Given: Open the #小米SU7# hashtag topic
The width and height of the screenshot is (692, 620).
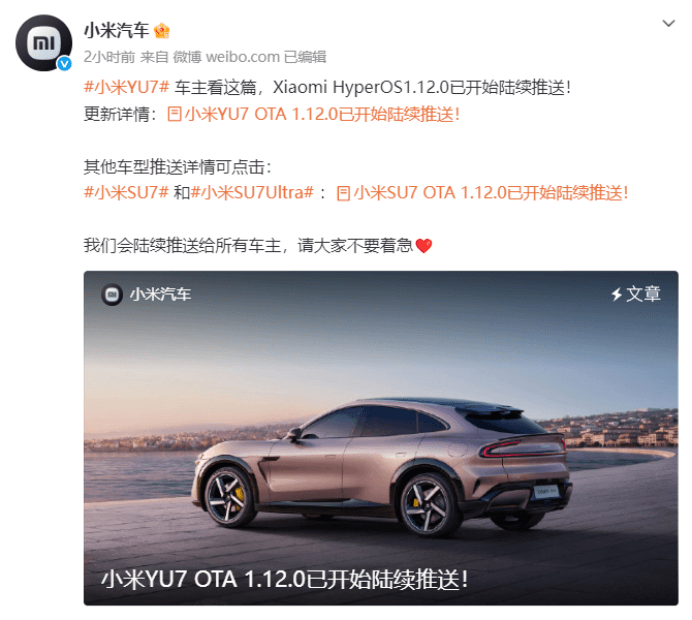Looking at the screenshot, I should click(x=126, y=193).
